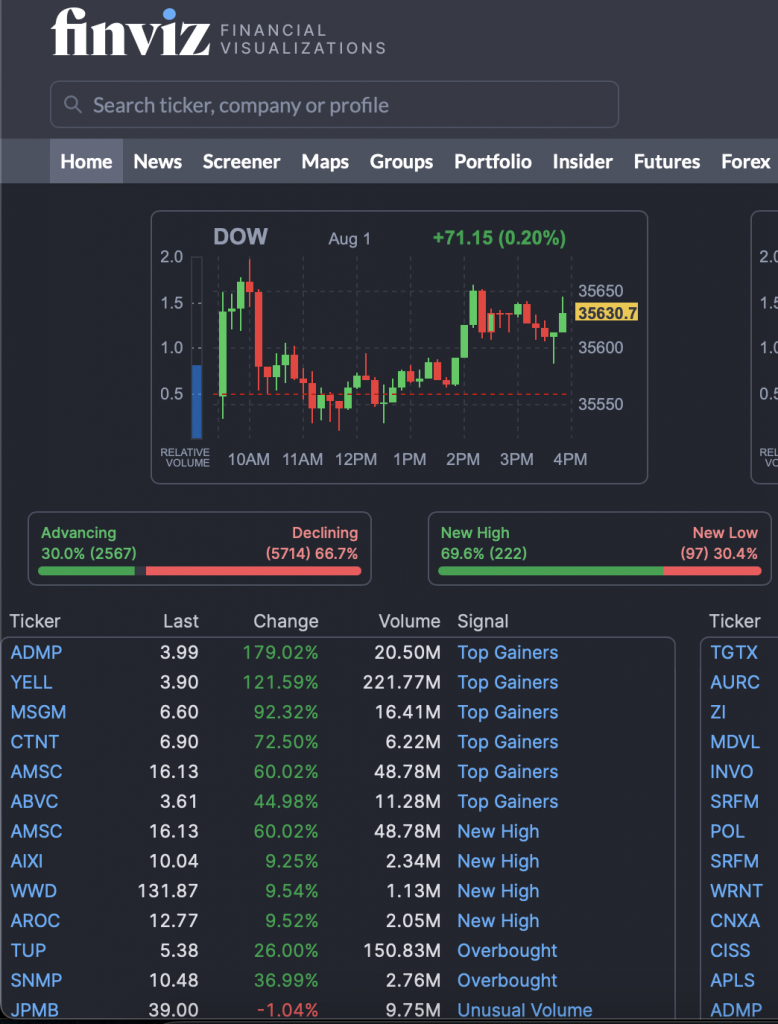Click Top Gainers signal in YELL row
This screenshot has width=778, height=1024.
508,682
